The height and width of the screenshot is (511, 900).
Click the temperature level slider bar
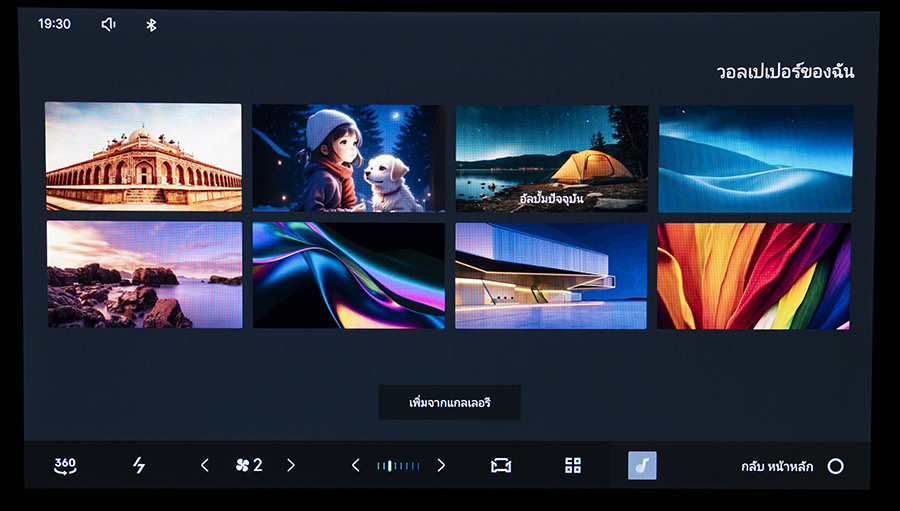pos(398,465)
